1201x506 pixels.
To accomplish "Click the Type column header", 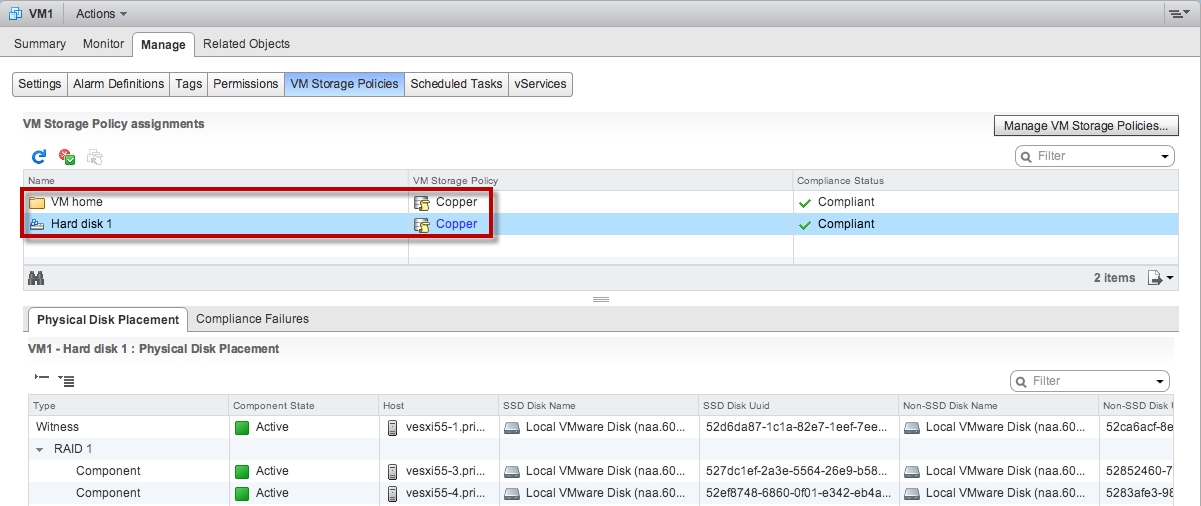I will pos(128,406).
